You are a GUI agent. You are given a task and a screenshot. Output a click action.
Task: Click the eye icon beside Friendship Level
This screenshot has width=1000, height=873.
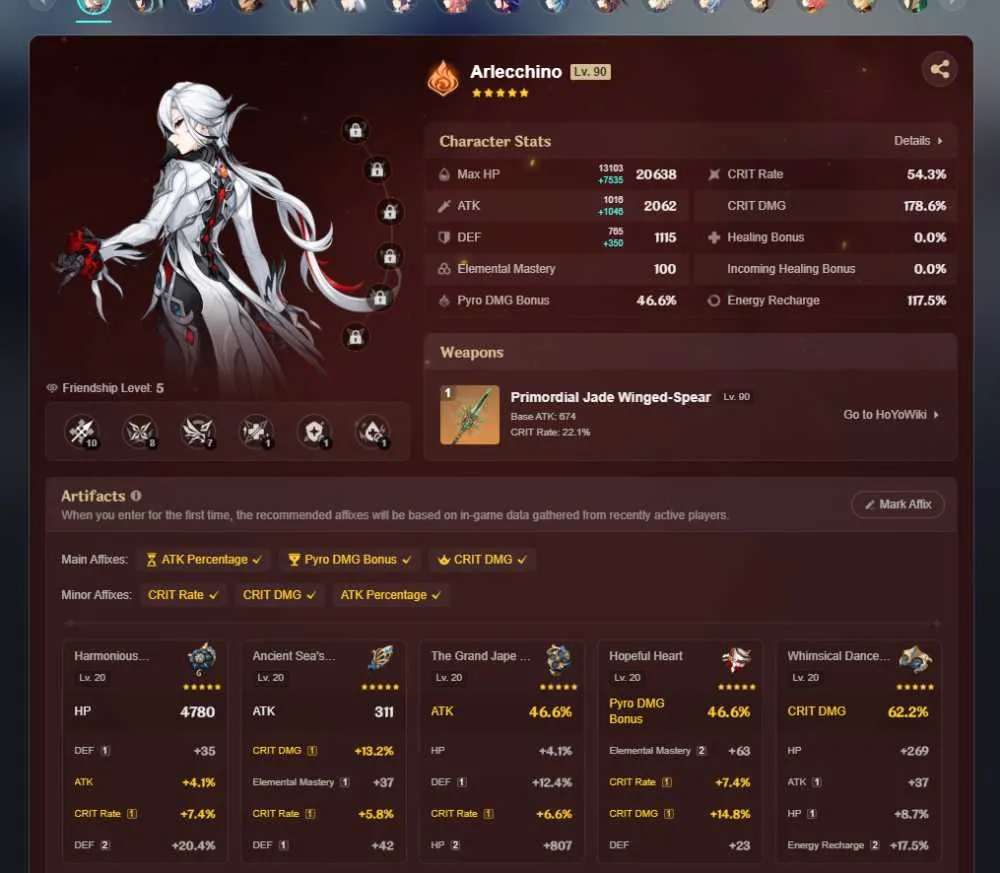coord(52,388)
